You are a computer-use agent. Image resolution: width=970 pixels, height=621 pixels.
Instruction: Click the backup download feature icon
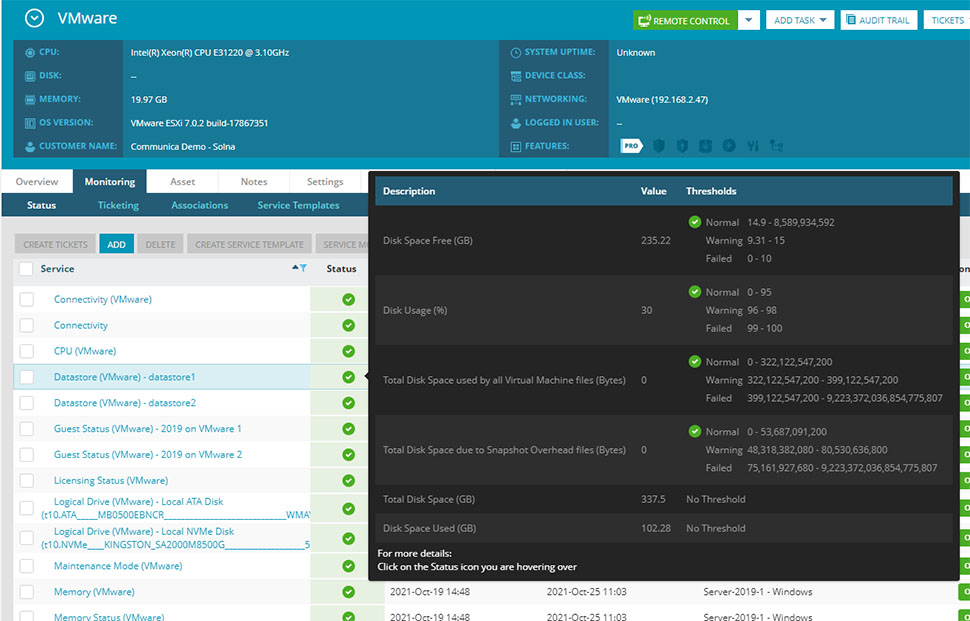pyautogui.click(x=705, y=146)
